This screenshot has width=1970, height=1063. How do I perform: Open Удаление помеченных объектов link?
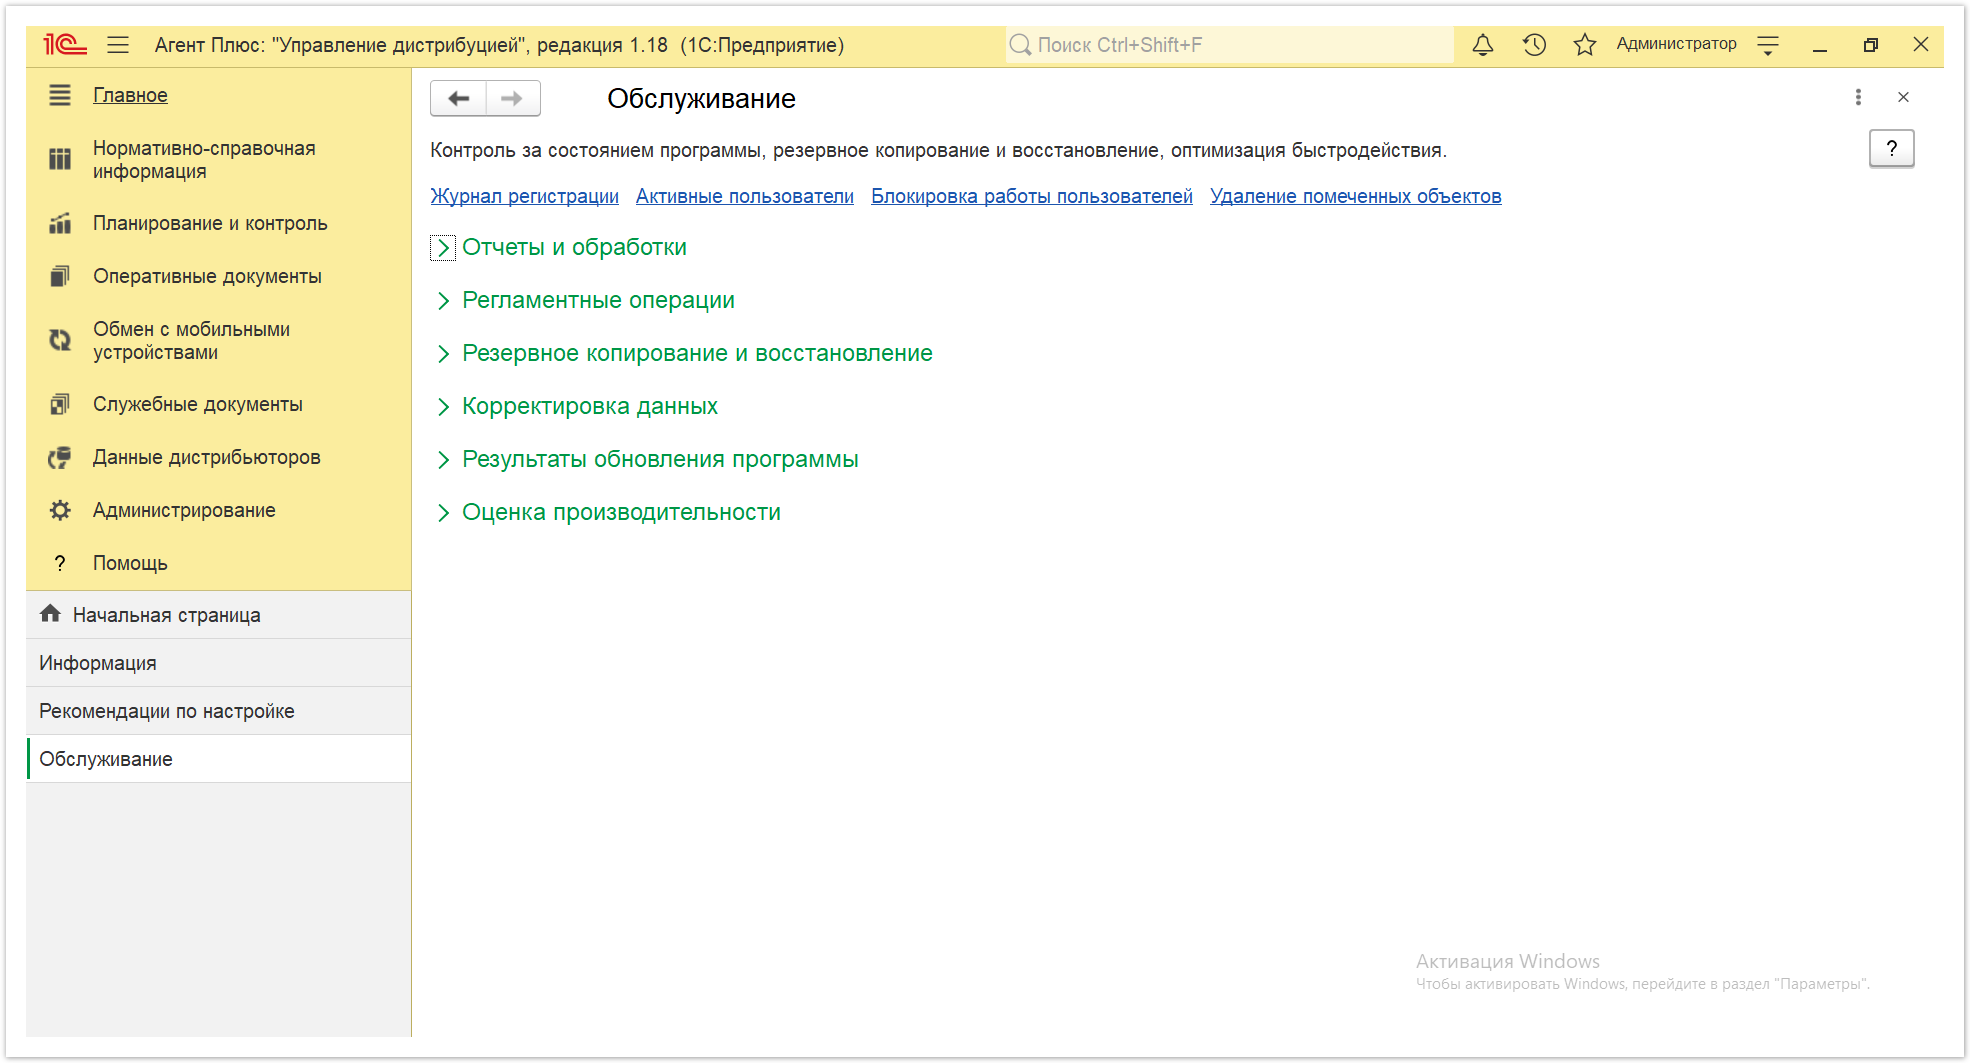click(1356, 196)
